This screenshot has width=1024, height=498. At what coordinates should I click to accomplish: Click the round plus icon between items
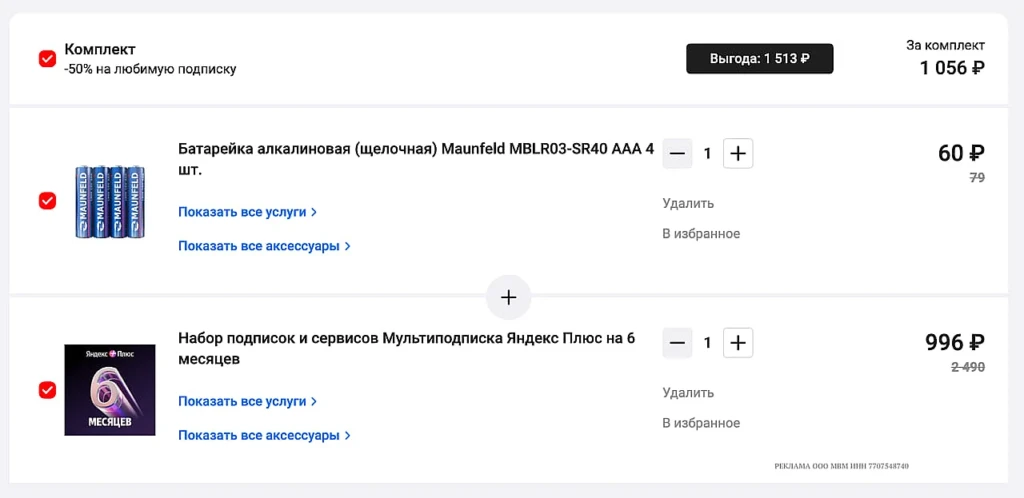tap(508, 298)
